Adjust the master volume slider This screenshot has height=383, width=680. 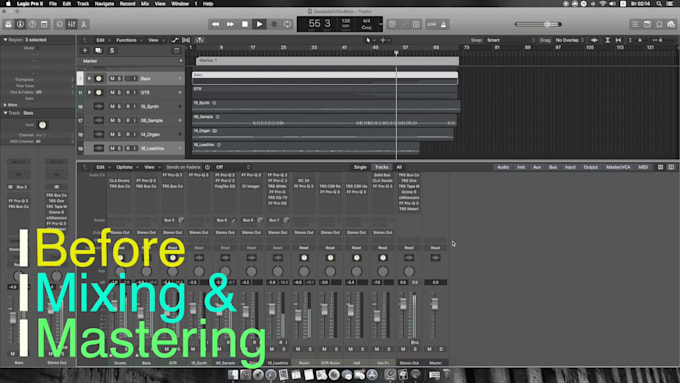(538, 24)
